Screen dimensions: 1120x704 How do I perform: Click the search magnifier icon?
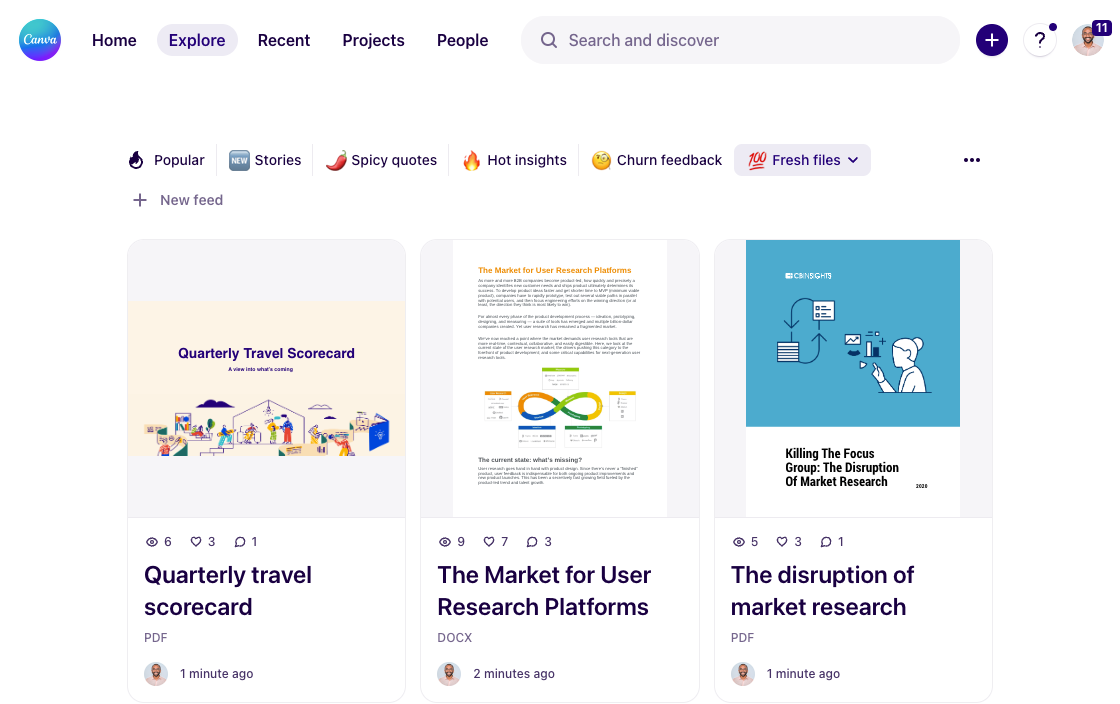549,40
